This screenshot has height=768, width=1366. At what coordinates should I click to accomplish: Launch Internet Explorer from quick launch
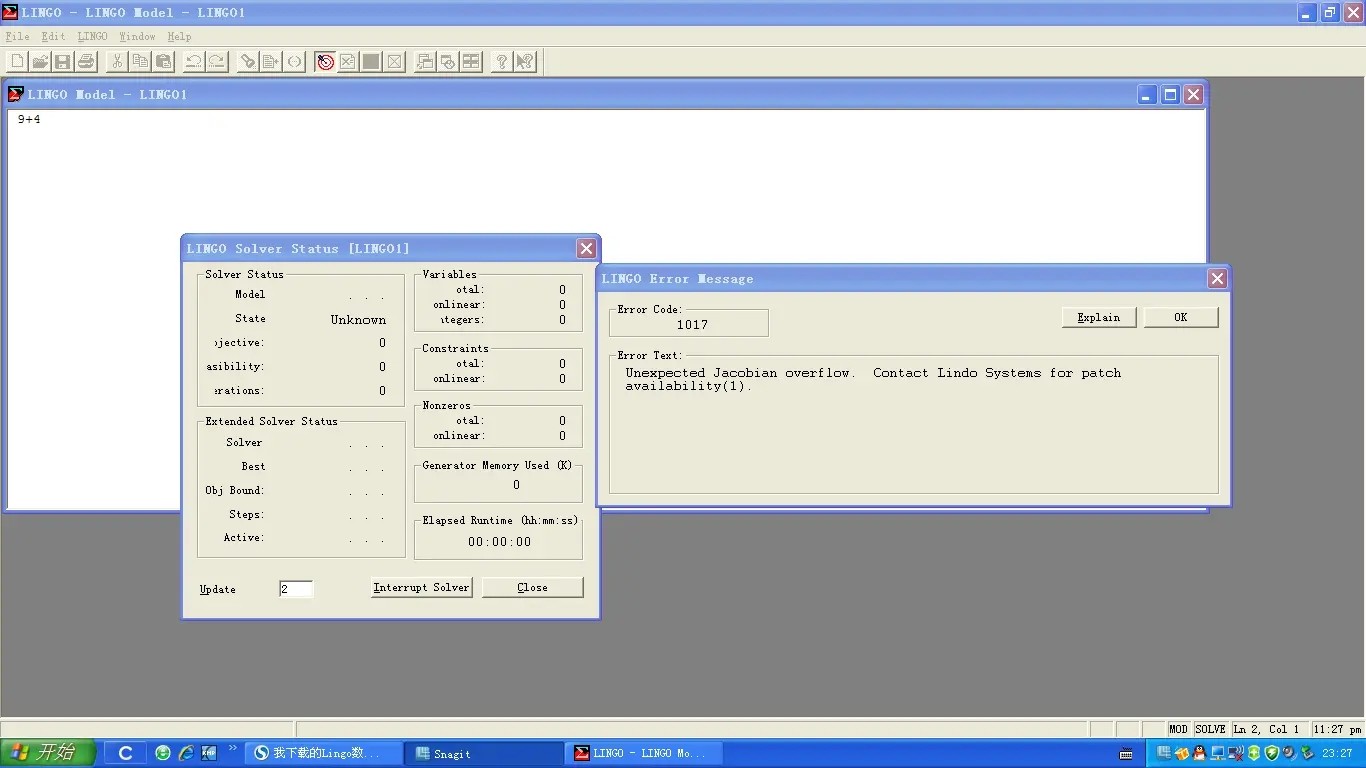click(186, 753)
